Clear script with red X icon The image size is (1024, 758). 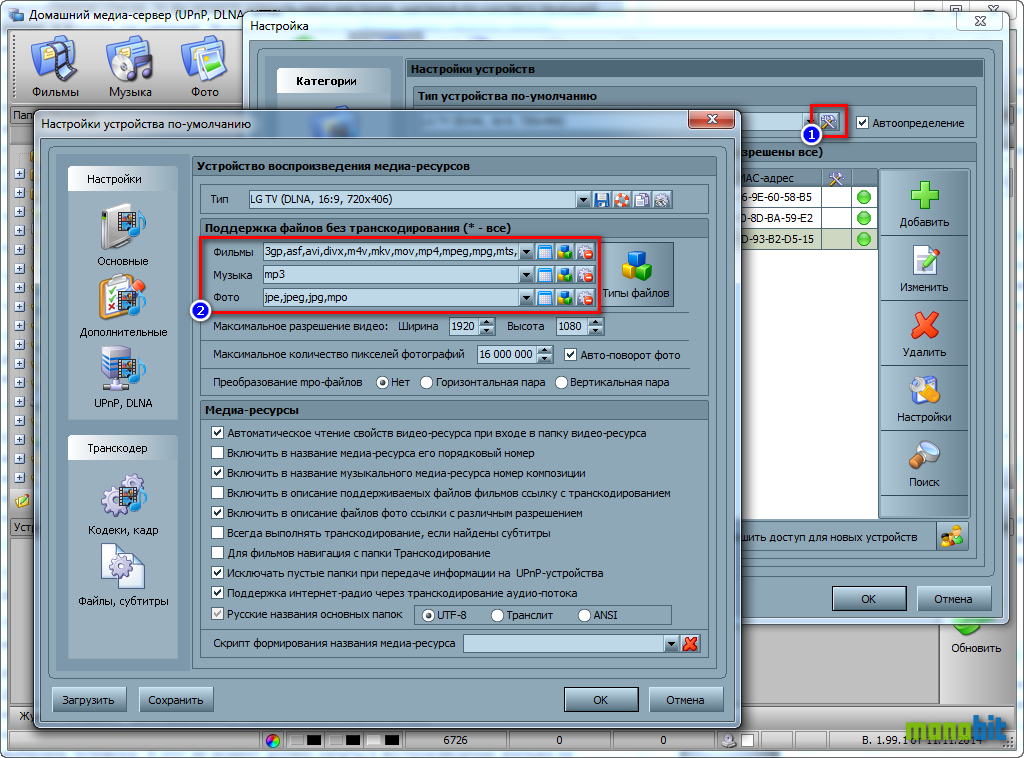[x=690, y=644]
